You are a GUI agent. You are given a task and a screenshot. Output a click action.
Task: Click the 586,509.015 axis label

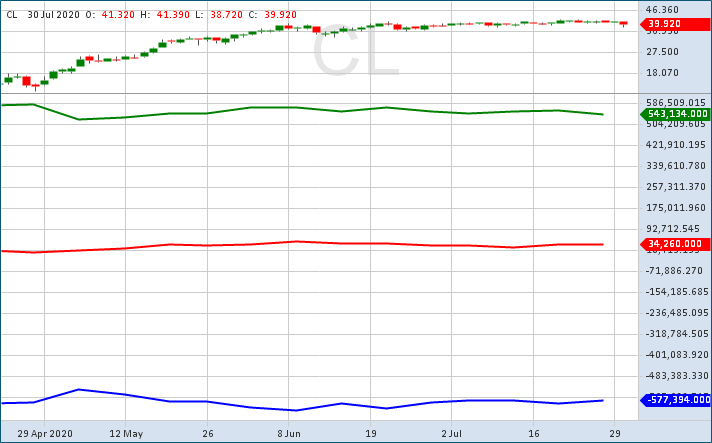point(676,103)
